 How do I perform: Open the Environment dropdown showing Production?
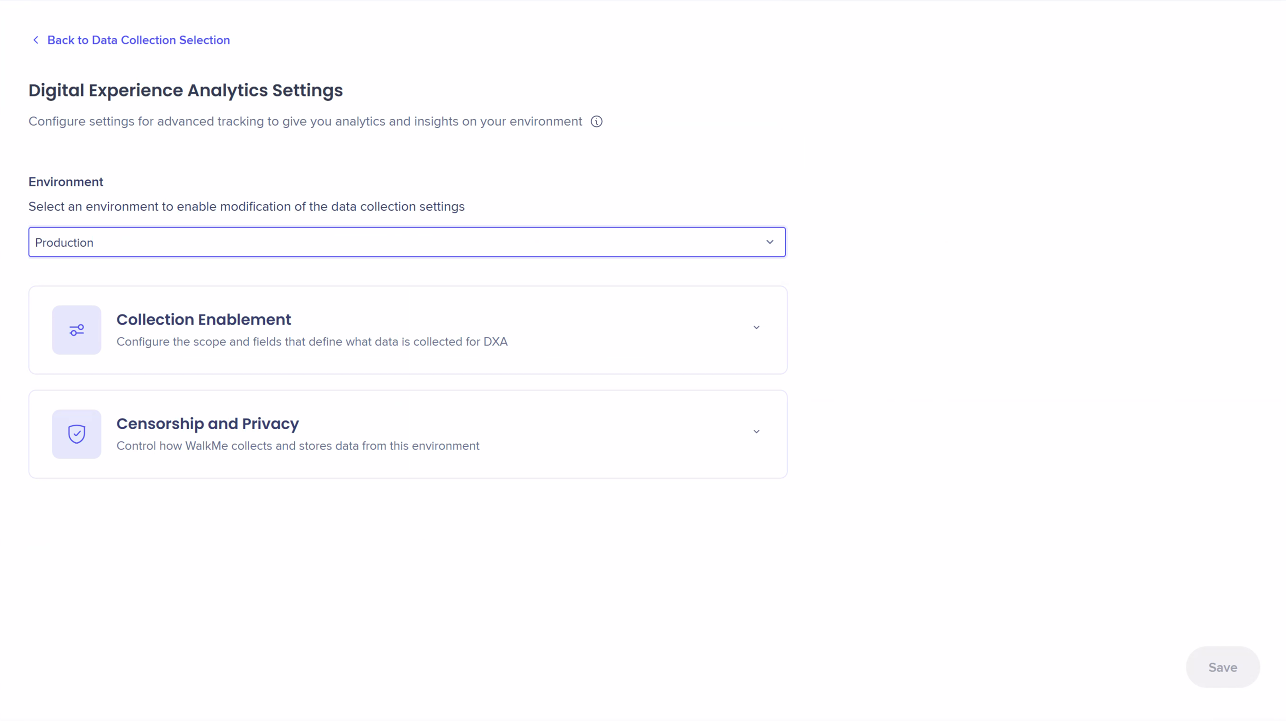click(406, 242)
